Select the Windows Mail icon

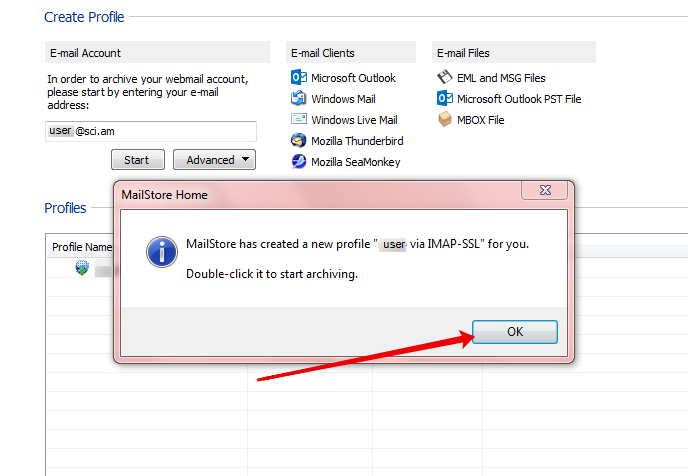tap(299, 98)
